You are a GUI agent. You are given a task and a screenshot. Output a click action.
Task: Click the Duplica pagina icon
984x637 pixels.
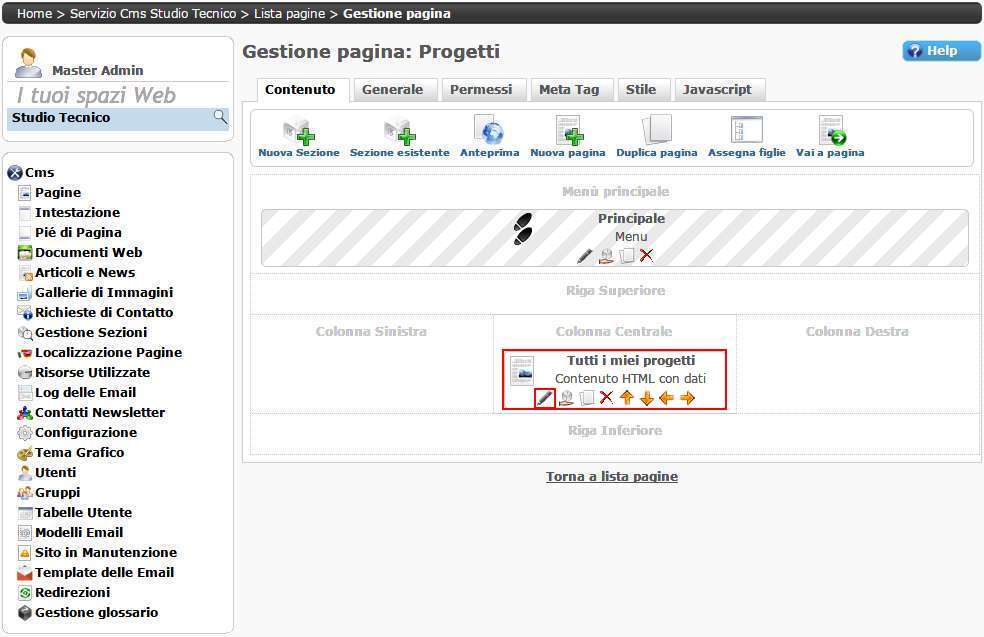[656, 131]
